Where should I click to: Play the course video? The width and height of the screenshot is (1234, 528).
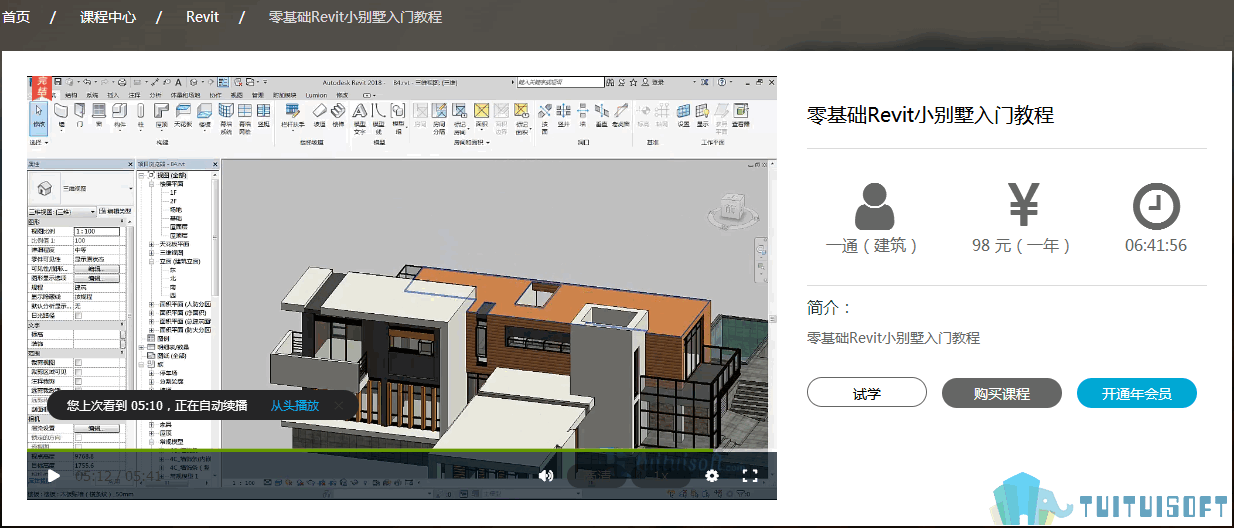[x=54, y=476]
